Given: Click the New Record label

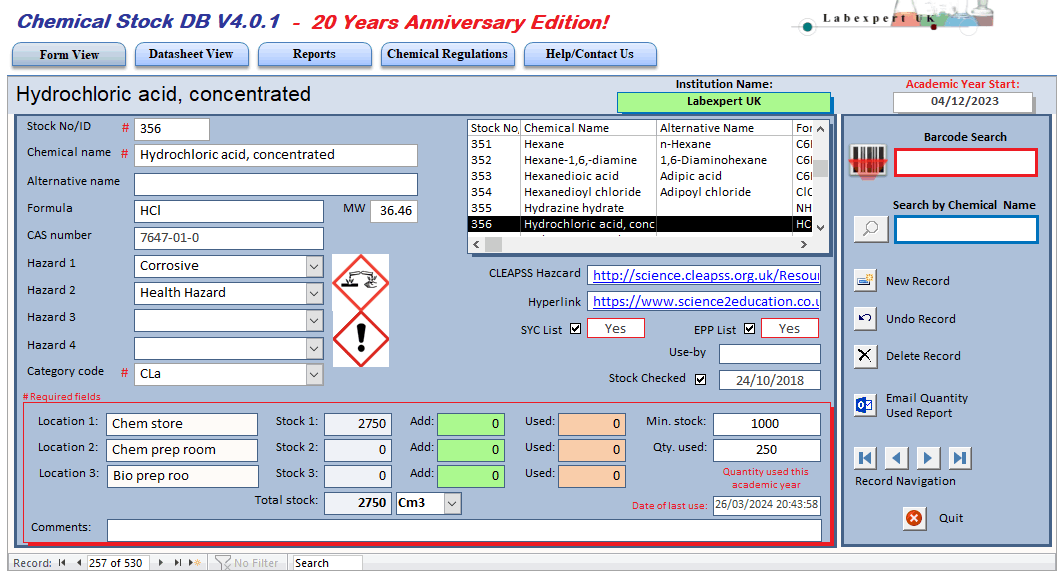Looking at the screenshot, I should pyautogui.click(x=918, y=281).
